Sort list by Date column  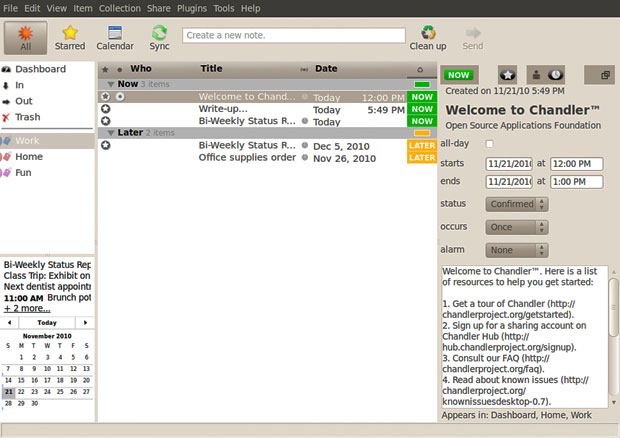pos(326,69)
